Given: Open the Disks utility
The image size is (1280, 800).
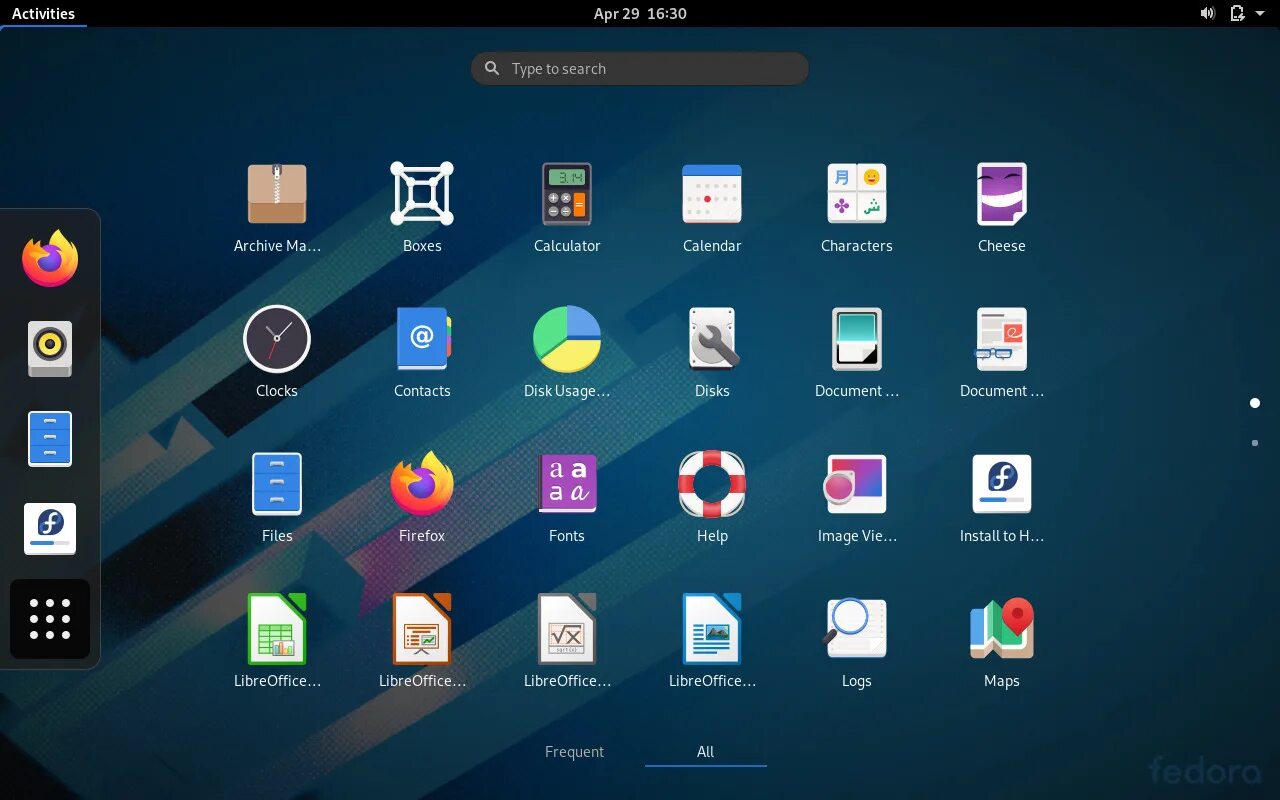Looking at the screenshot, I should [x=712, y=339].
